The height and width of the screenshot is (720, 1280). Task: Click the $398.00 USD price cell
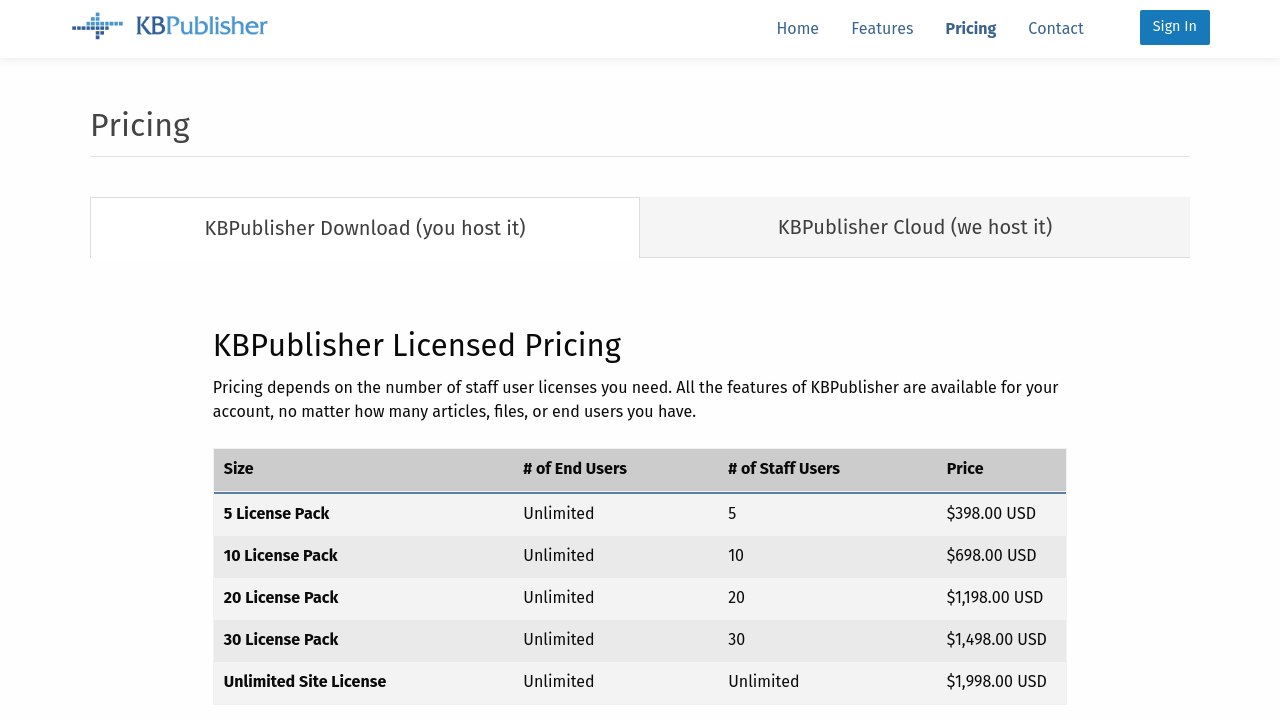pyautogui.click(x=991, y=514)
